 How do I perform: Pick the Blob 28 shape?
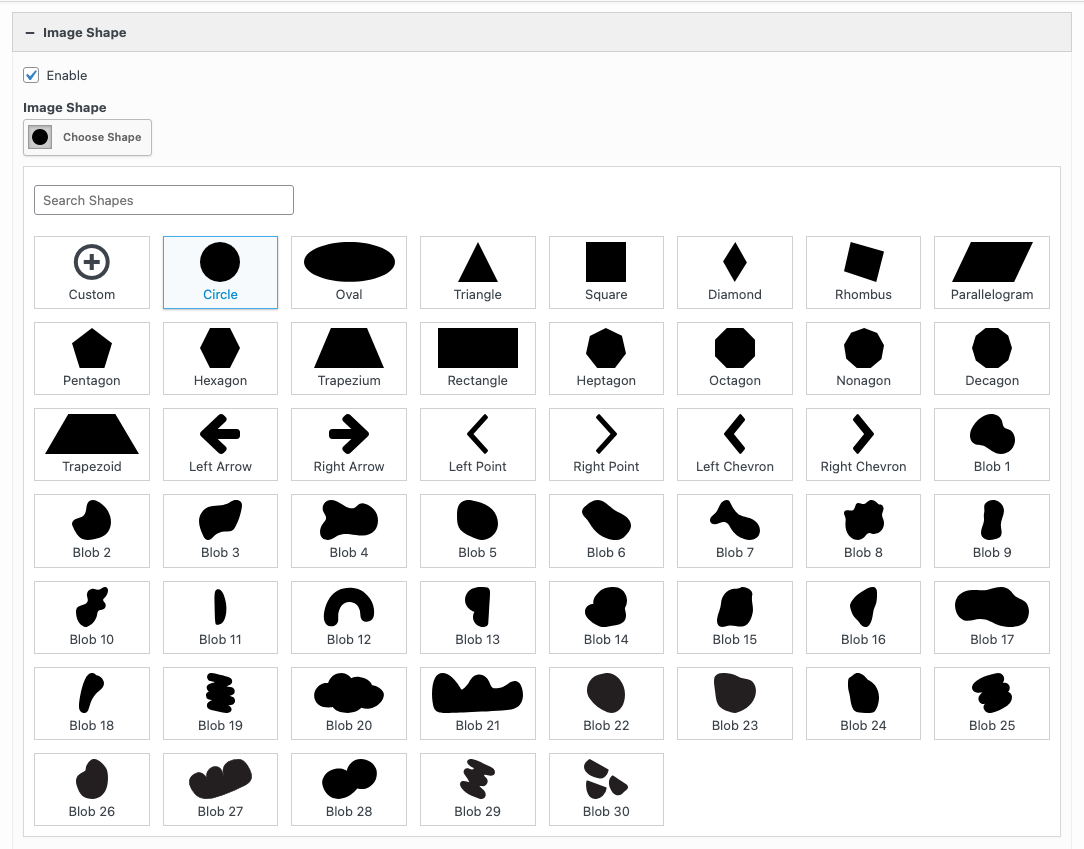349,790
